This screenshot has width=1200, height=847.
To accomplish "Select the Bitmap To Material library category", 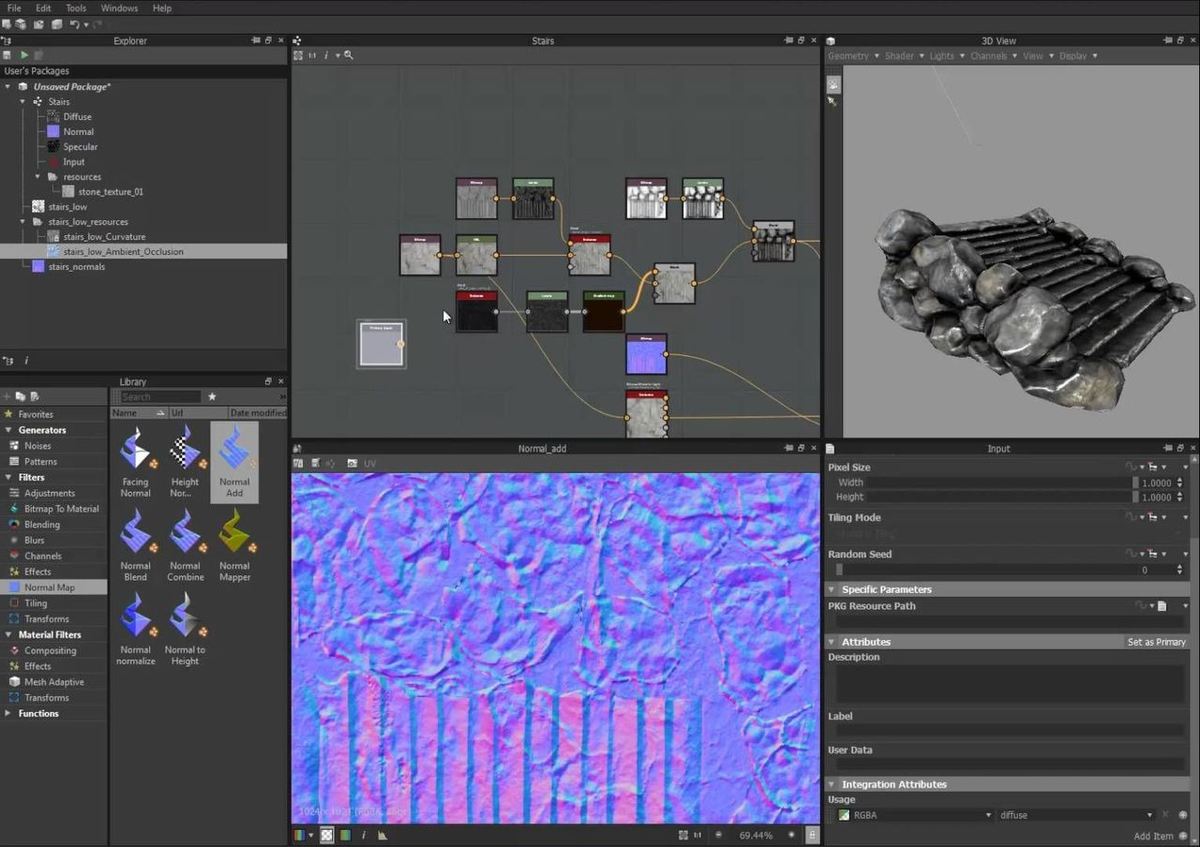I will point(61,509).
